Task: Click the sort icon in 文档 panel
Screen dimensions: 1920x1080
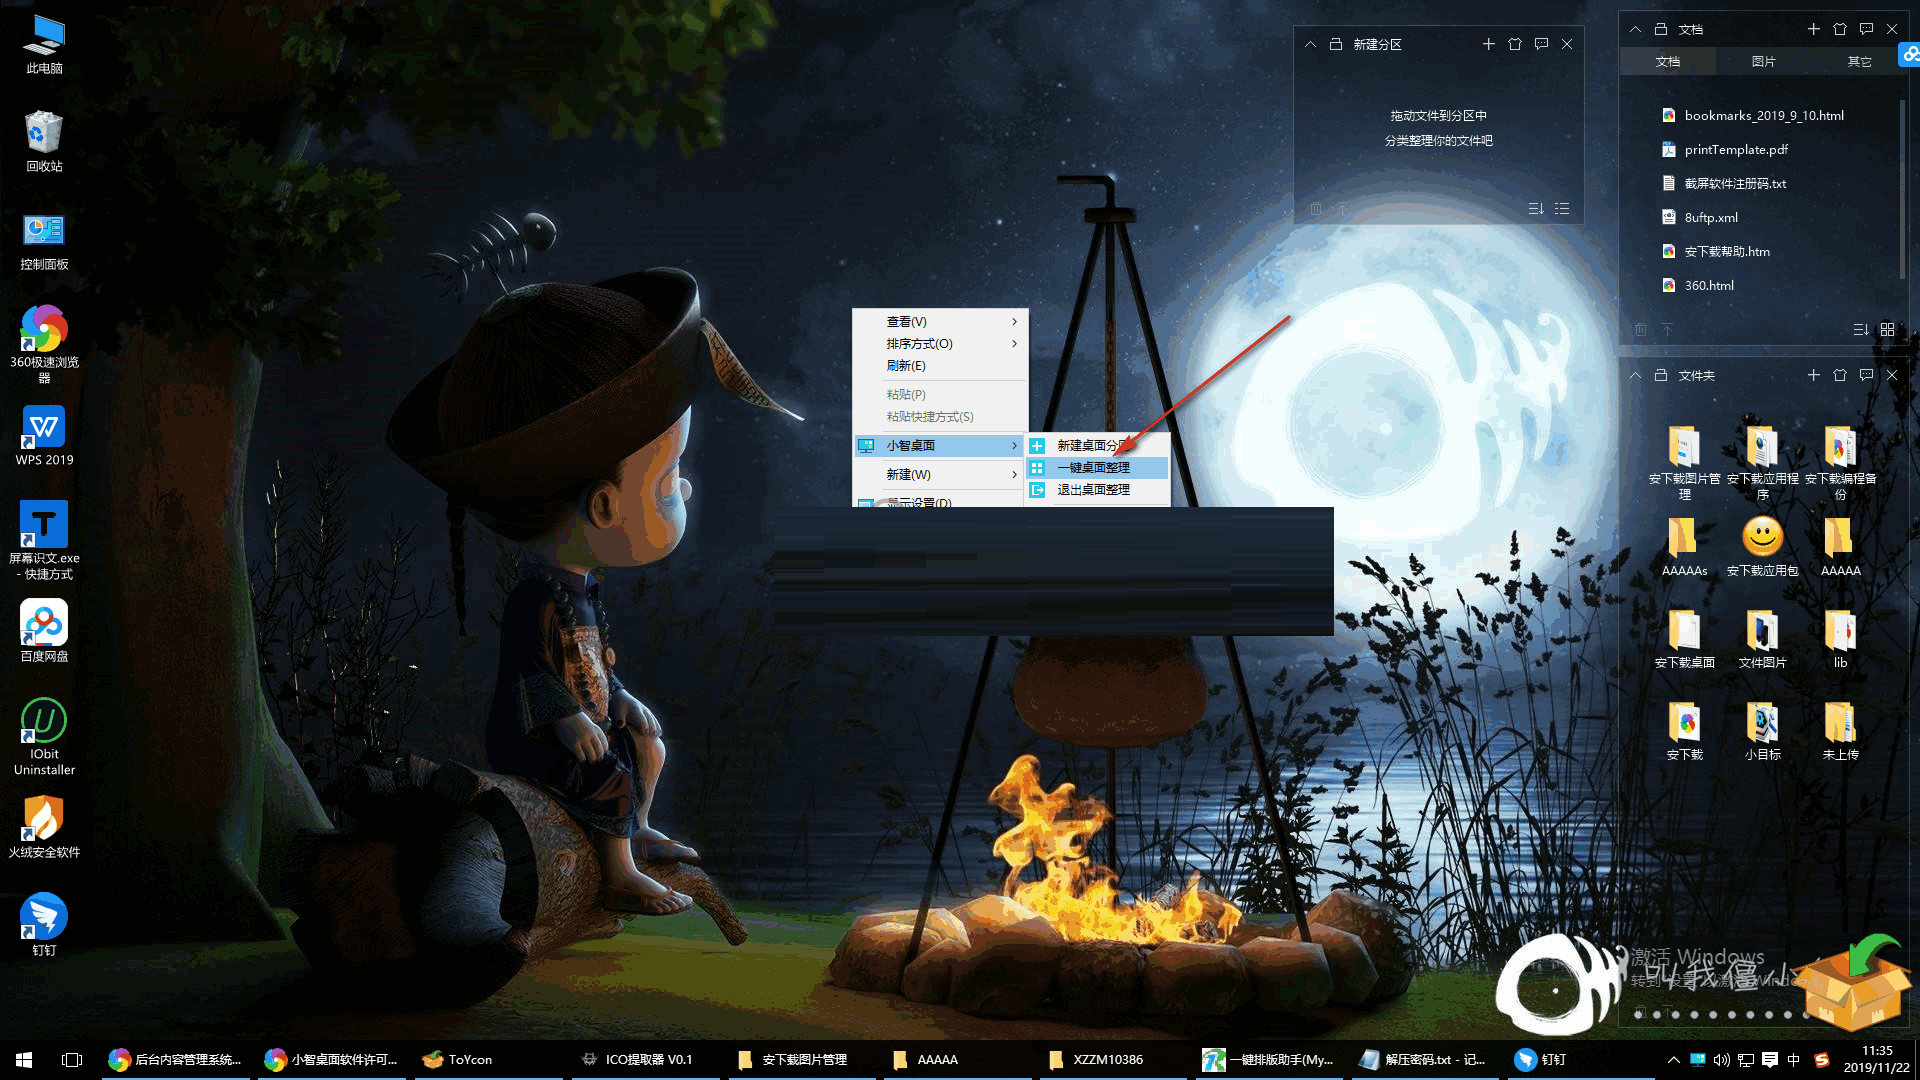Action: pos(1860,329)
